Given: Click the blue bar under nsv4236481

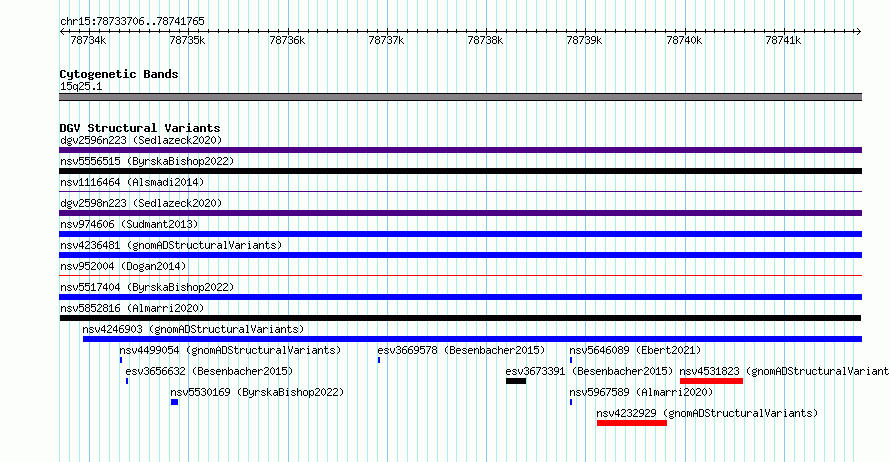Looking at the screenshot, I should 460,255.
